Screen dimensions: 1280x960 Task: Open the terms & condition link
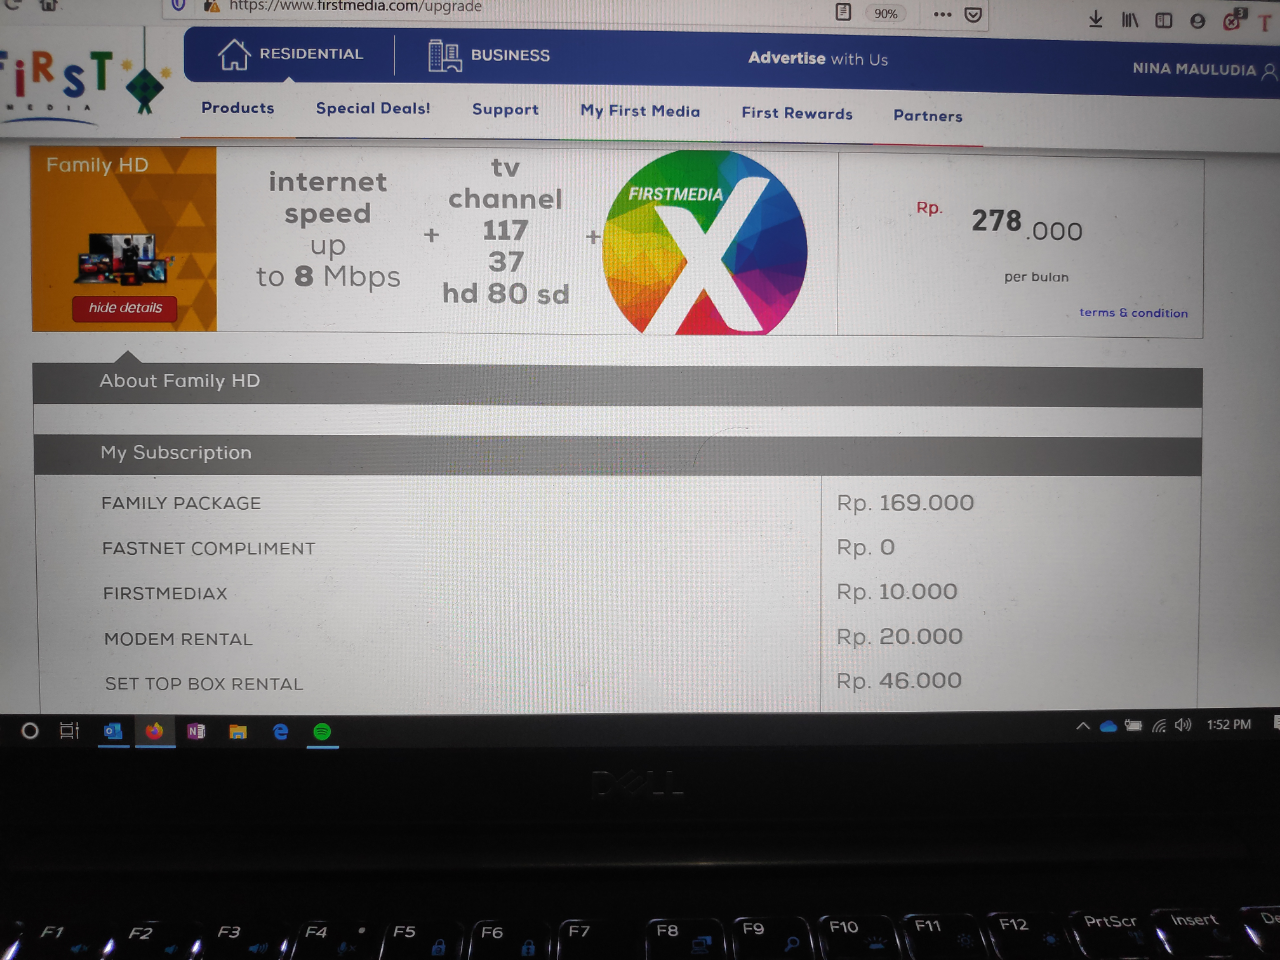[1134, 313]
